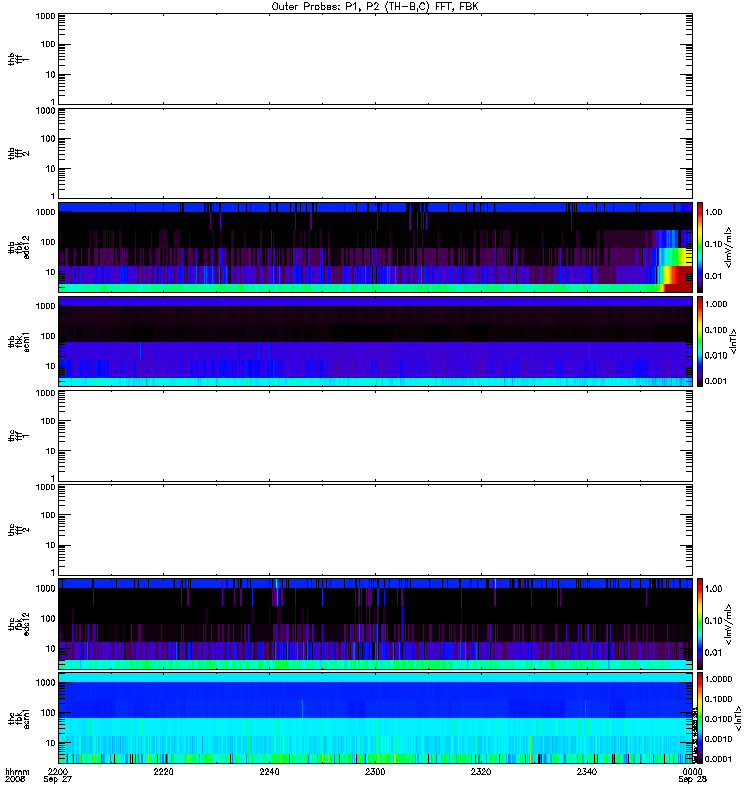Click "0.0001" on the thc scm1 color bar
This screenshot has height=800, width=750.
click(718, 759)
